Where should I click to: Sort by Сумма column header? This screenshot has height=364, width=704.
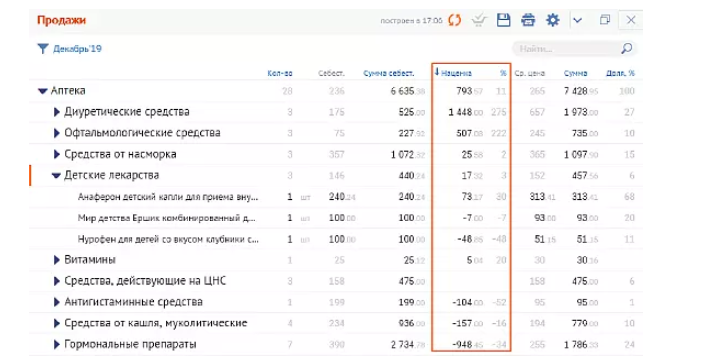[576, 73]
